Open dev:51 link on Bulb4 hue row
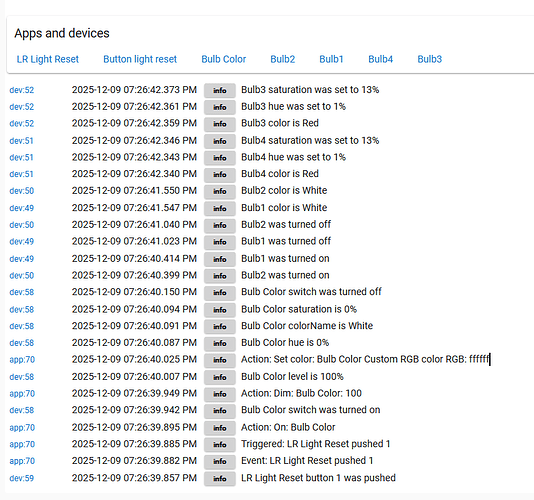The width and height of the screenshot is (534, 500). coord(21,157)
